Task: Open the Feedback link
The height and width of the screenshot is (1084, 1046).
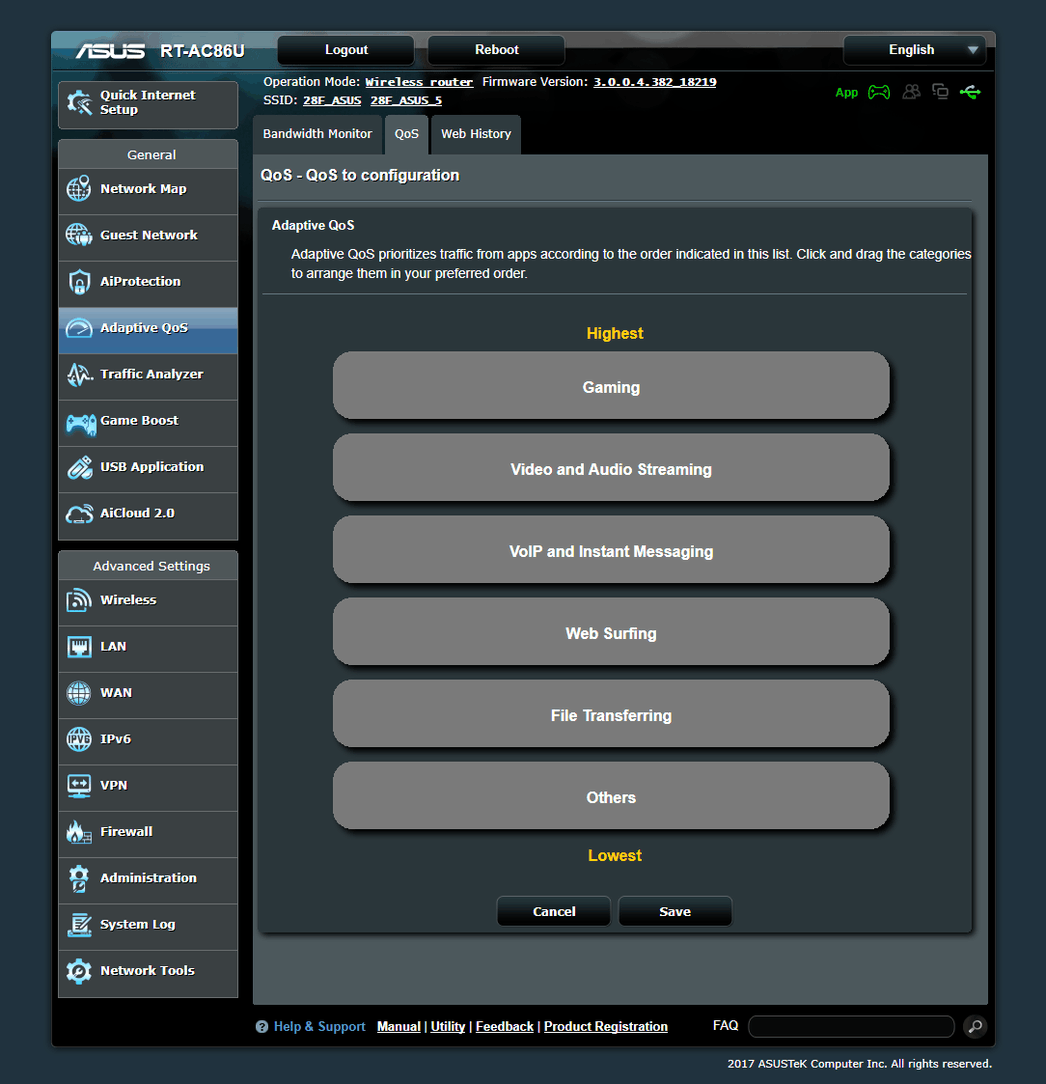Action: (x=504, y=1027)
